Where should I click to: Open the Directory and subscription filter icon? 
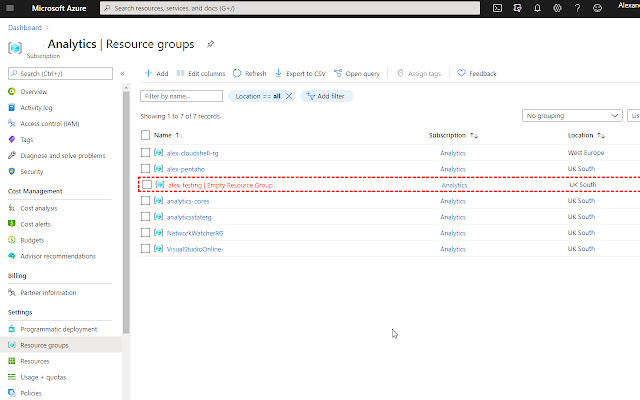(517, 8)
